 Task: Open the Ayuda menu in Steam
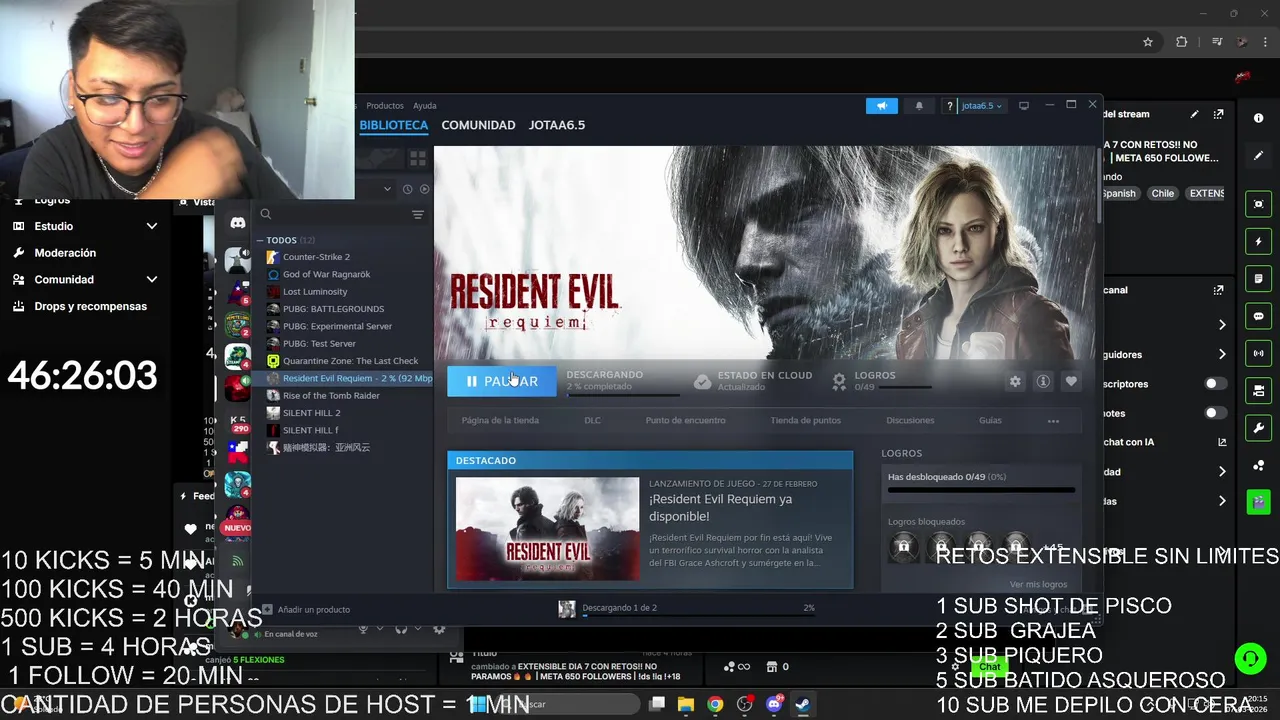pos(425,105)
